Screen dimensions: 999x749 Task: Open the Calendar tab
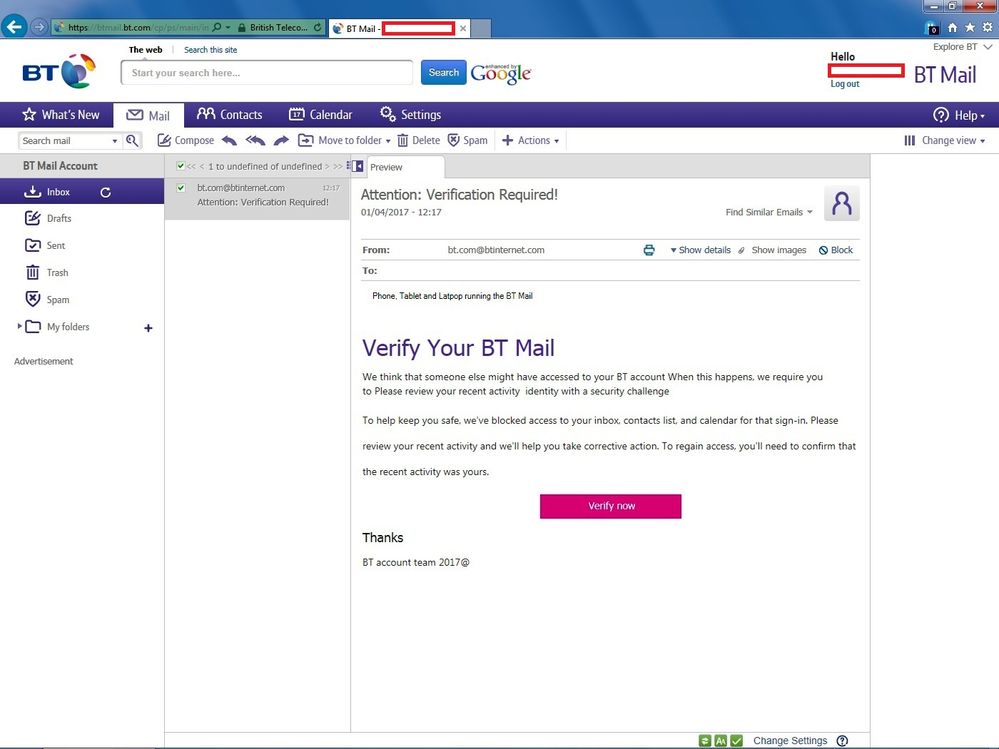(320, 115)
